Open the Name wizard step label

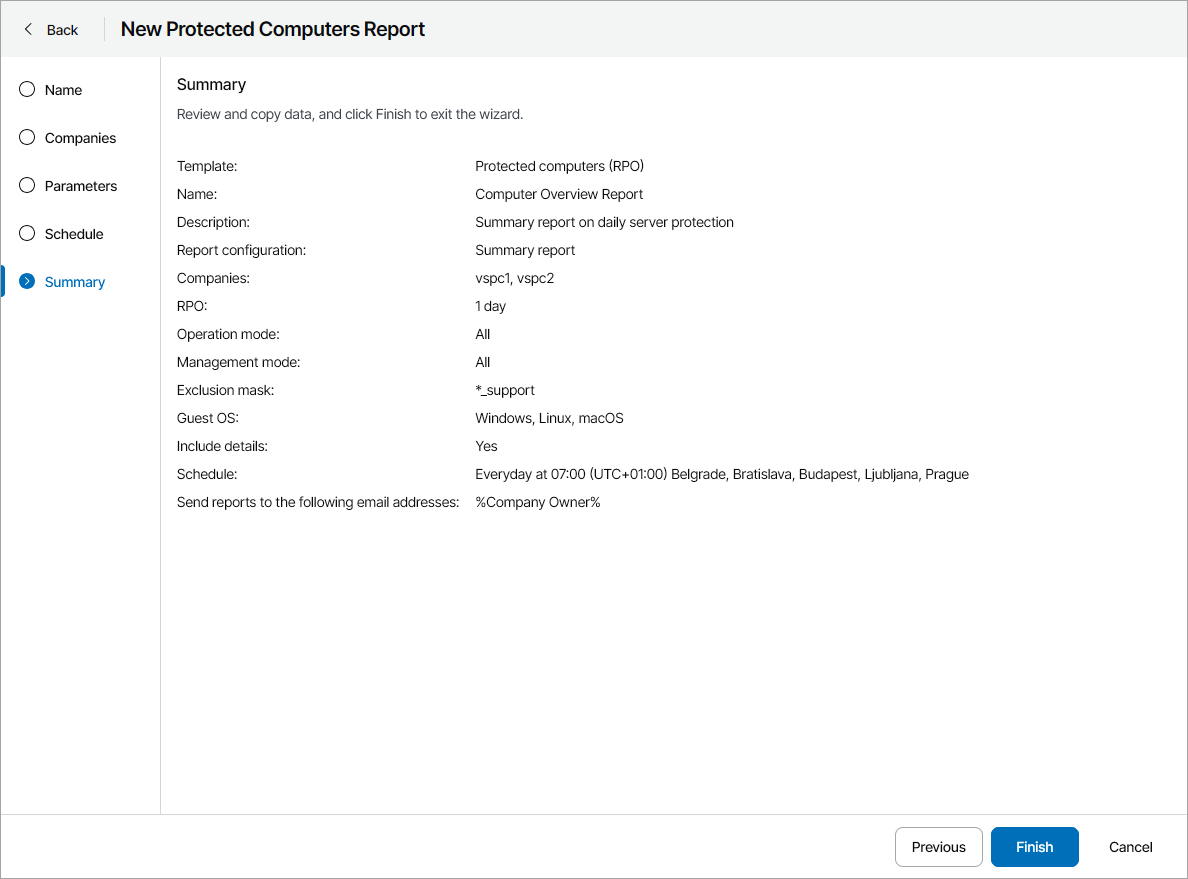click(63, 90)
